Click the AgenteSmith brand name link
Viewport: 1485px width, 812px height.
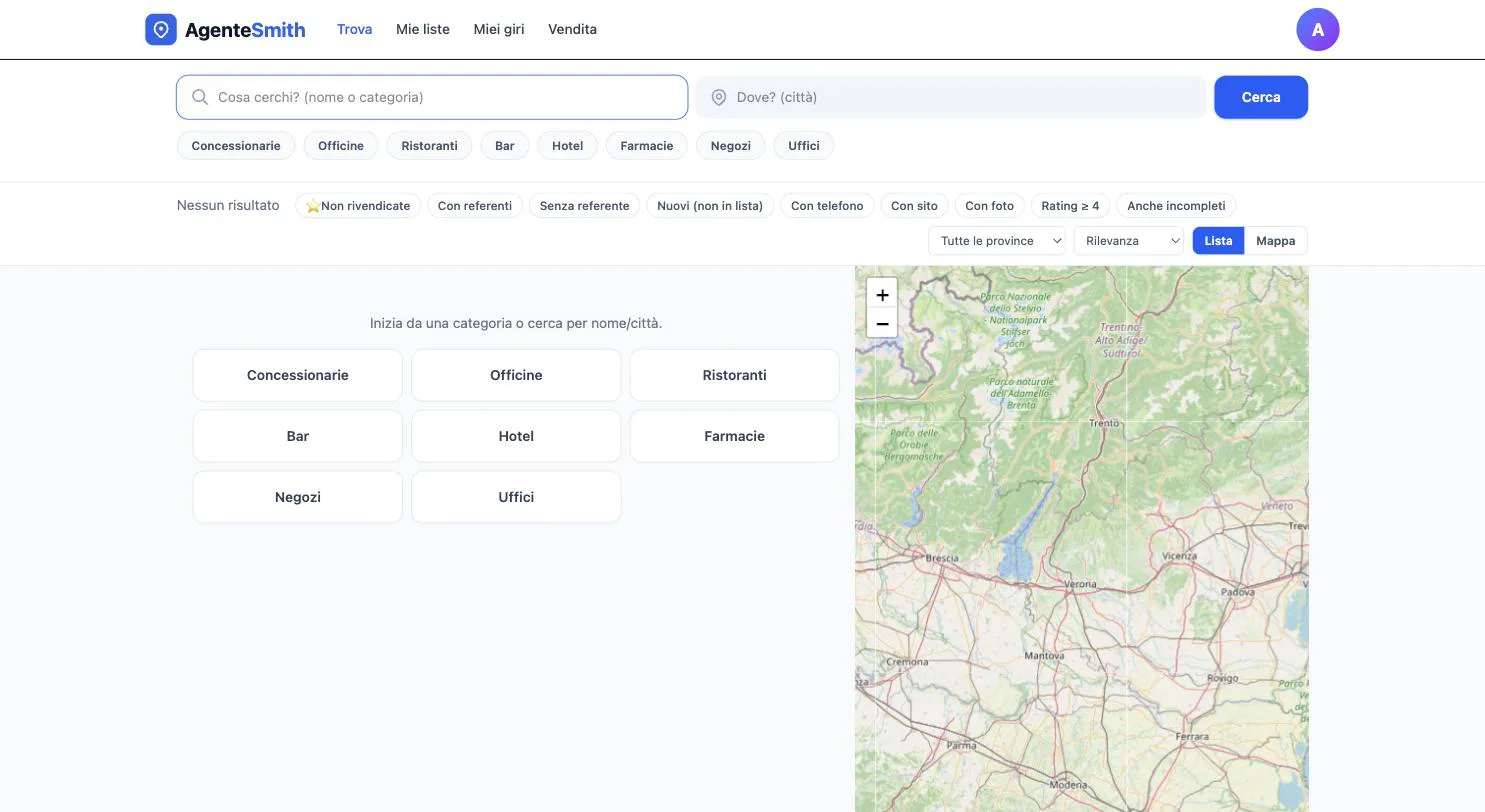[x=245, y=30]
